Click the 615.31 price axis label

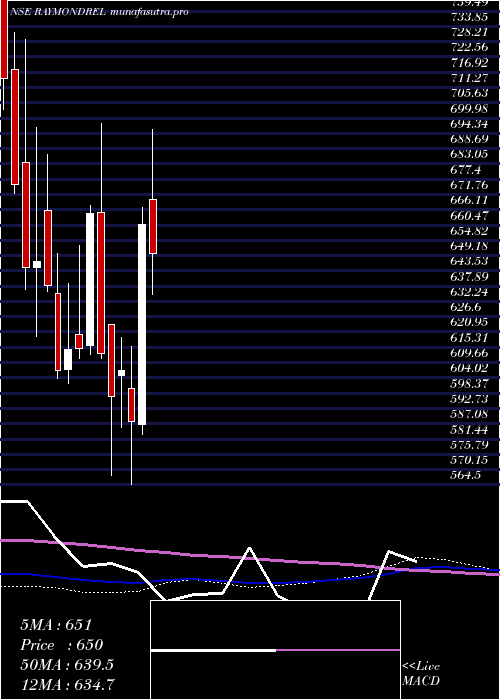[x=470, y=338]
